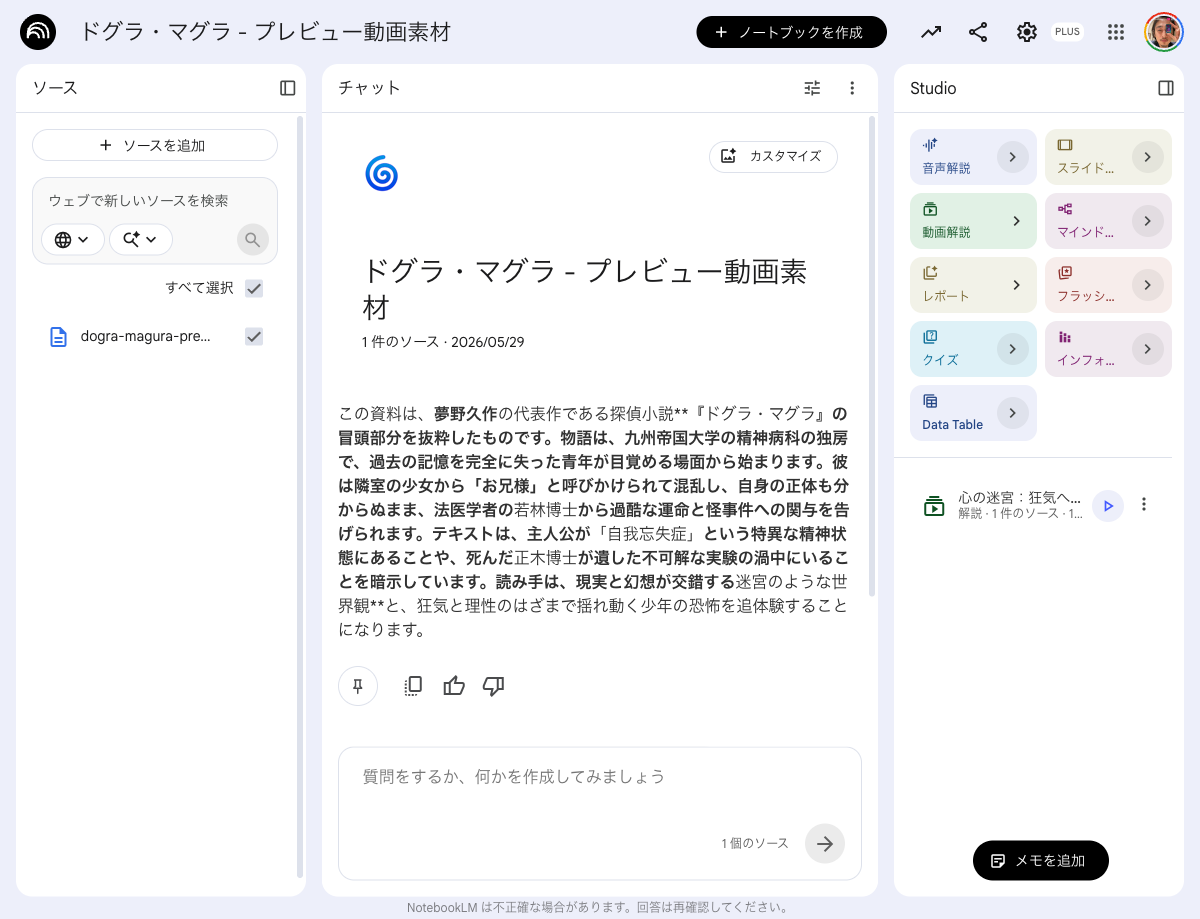Image resolution: width=1200 pixels, height=919 pixels.
Task: Open the analytics trend icon
Action: [931, 32]
